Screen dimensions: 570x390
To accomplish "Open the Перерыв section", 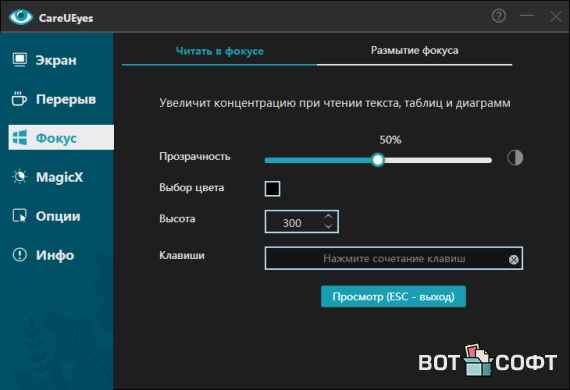I will click(x=61, y=99).
